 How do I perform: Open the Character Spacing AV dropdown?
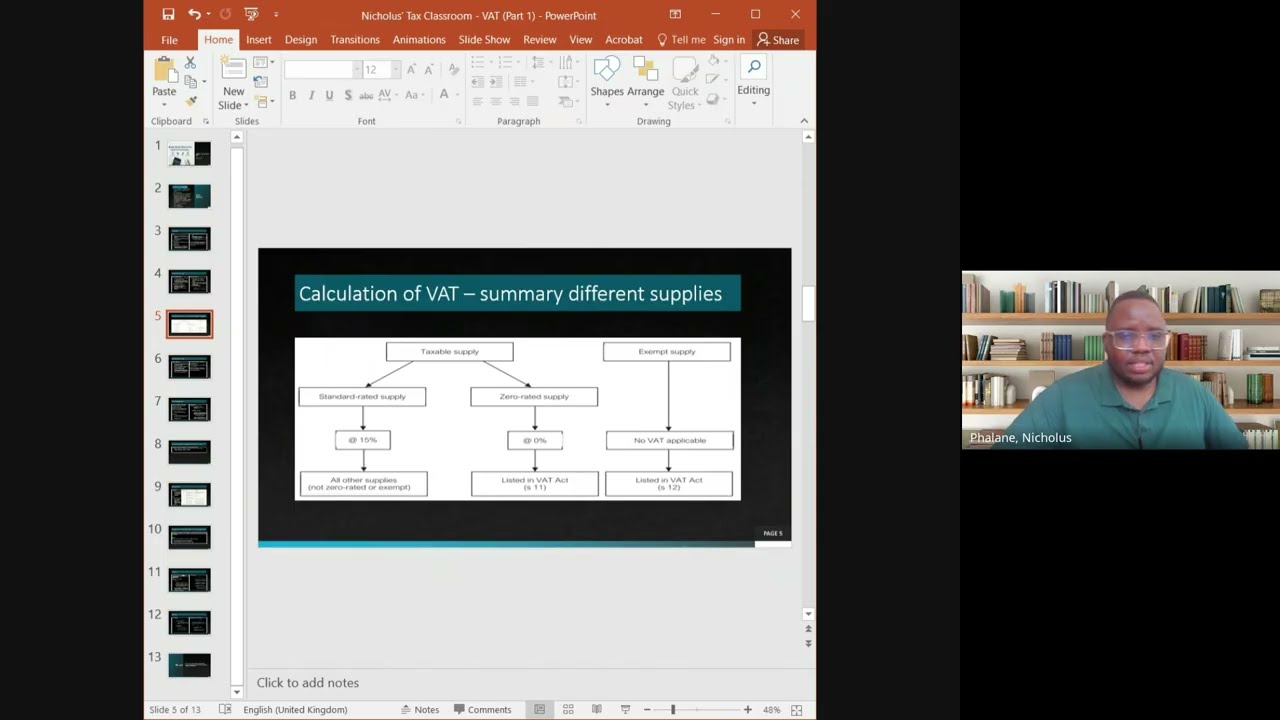387,96
